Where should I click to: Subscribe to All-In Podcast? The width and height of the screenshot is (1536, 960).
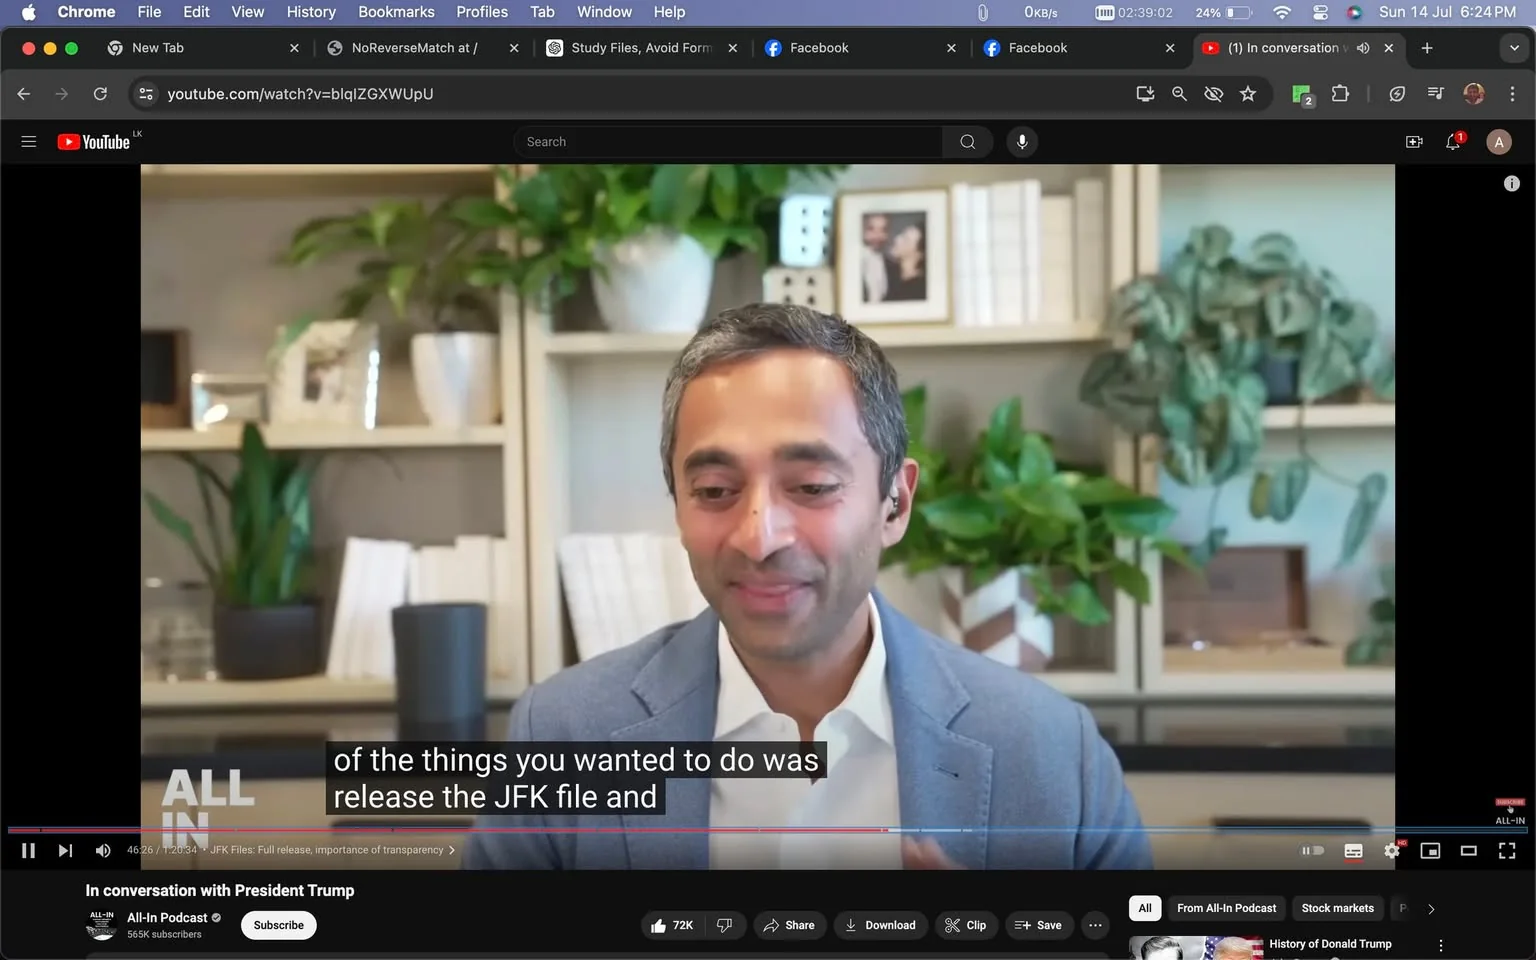(279, 926)
